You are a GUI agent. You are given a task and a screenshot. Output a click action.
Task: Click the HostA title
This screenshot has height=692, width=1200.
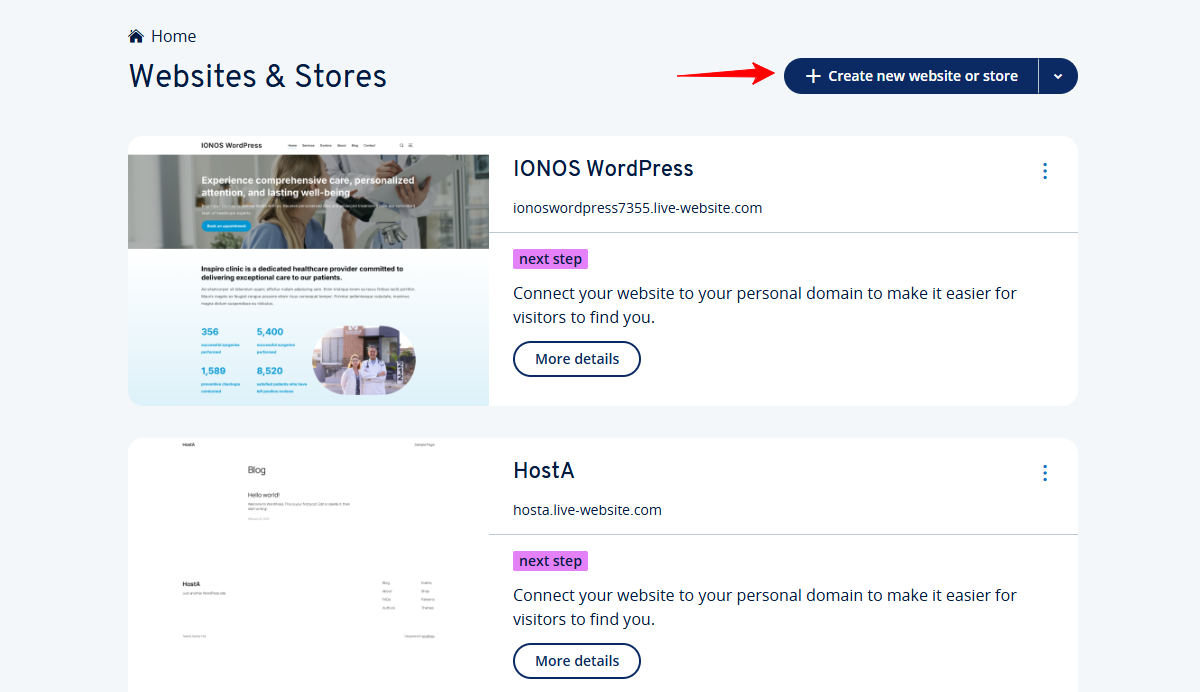(544, 470)
